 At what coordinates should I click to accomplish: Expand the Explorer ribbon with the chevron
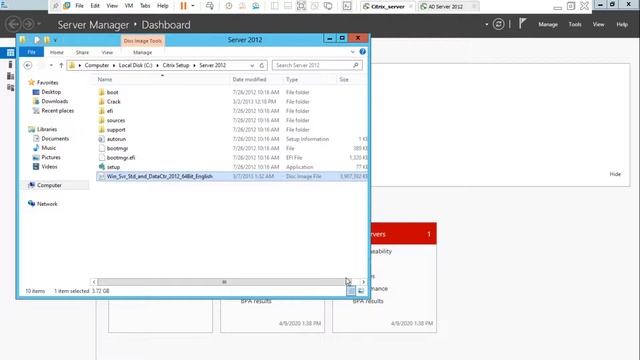coord(353,52)
